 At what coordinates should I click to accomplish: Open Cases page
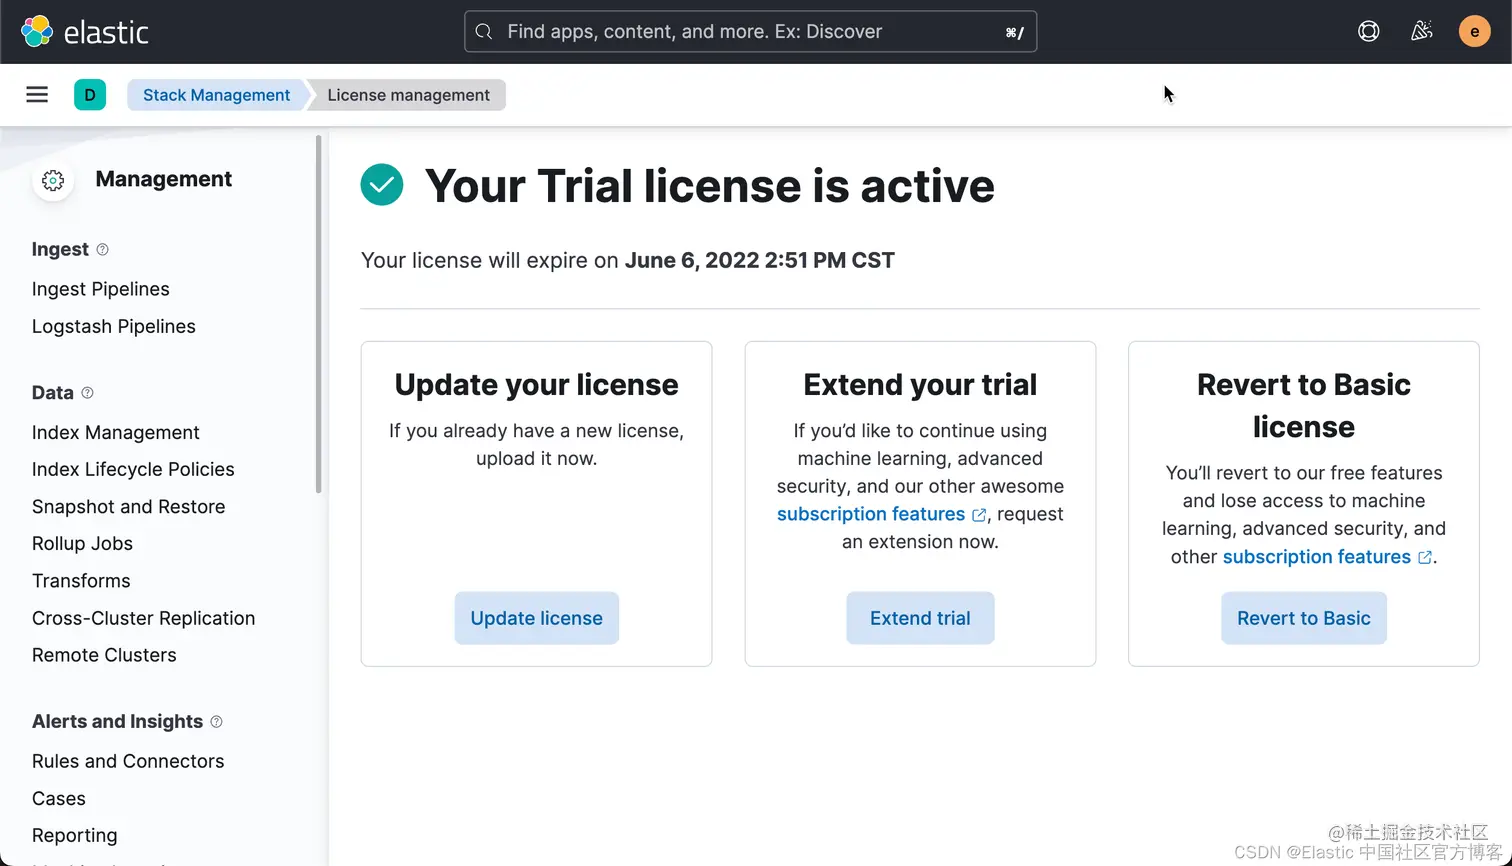pos(59,799)
